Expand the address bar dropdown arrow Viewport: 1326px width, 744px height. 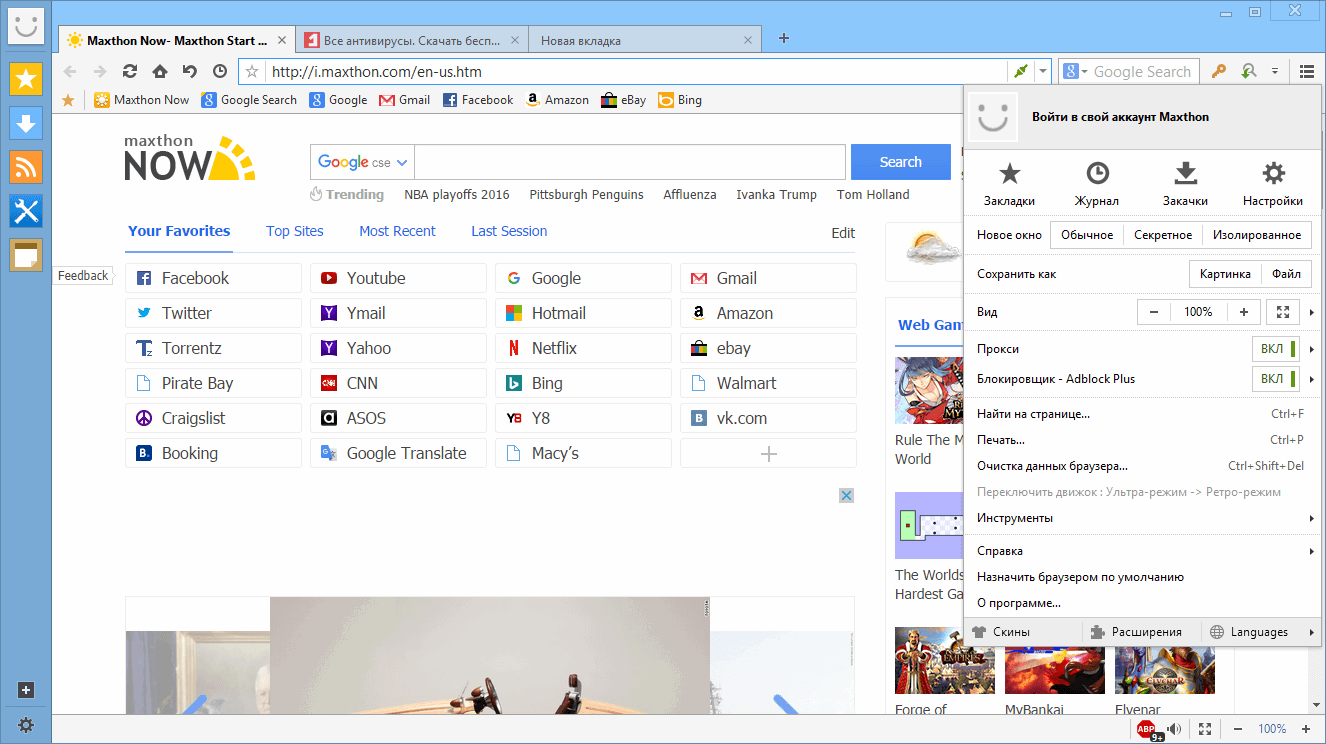click(1043, 71)
